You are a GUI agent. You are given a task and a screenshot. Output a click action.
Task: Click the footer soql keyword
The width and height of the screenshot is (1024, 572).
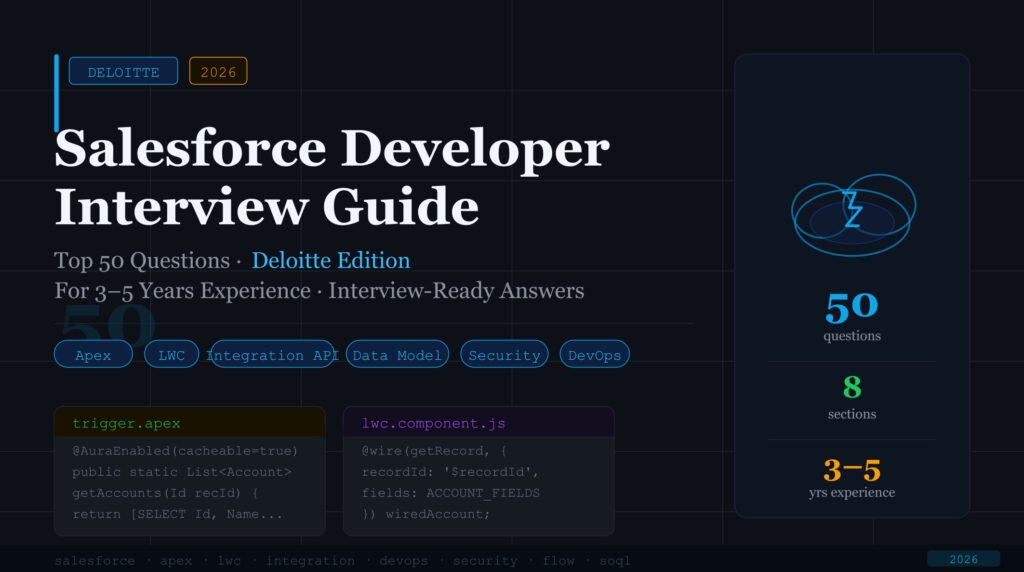615,560
